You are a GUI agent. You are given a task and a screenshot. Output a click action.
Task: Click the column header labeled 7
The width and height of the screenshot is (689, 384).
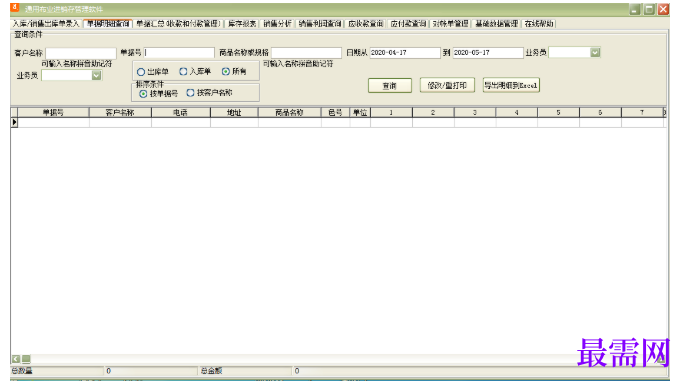click(642, 112)
